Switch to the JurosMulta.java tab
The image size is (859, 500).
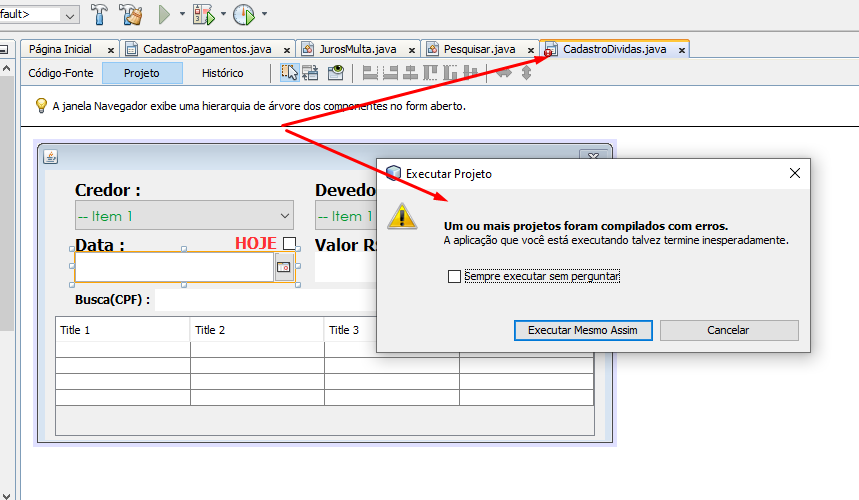358,49
